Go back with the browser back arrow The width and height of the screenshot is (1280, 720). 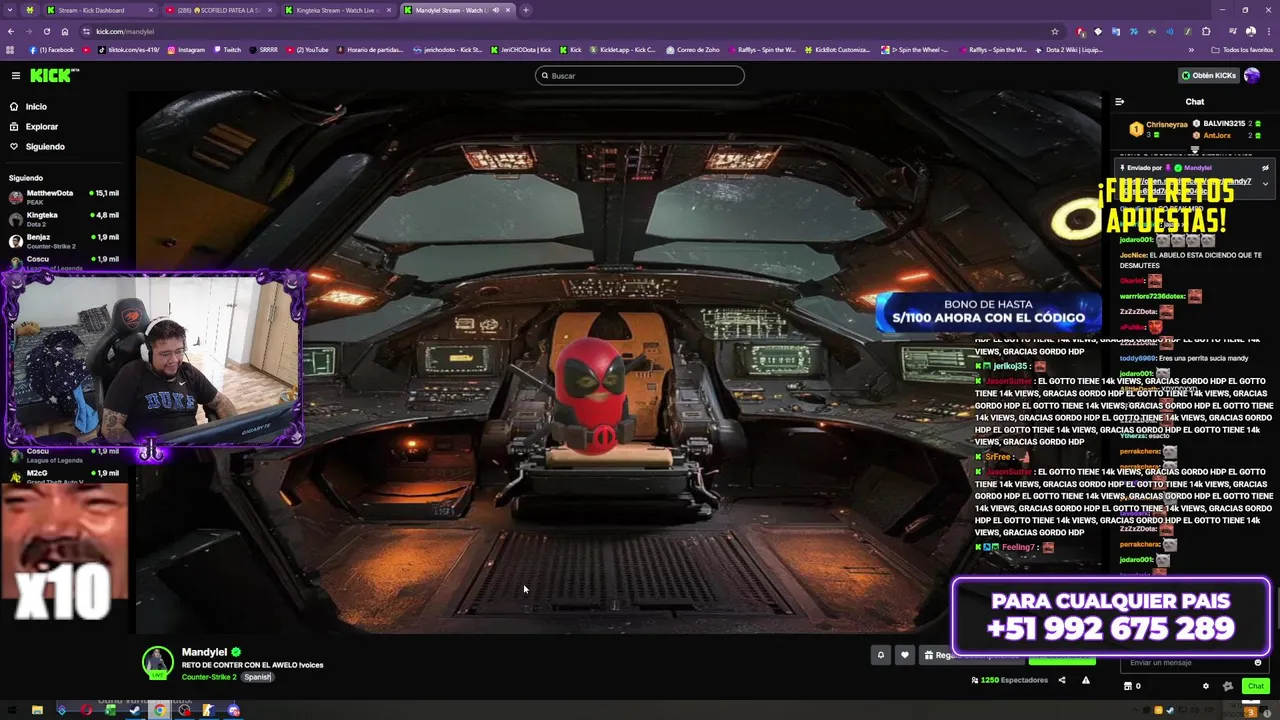coord(12,31)
